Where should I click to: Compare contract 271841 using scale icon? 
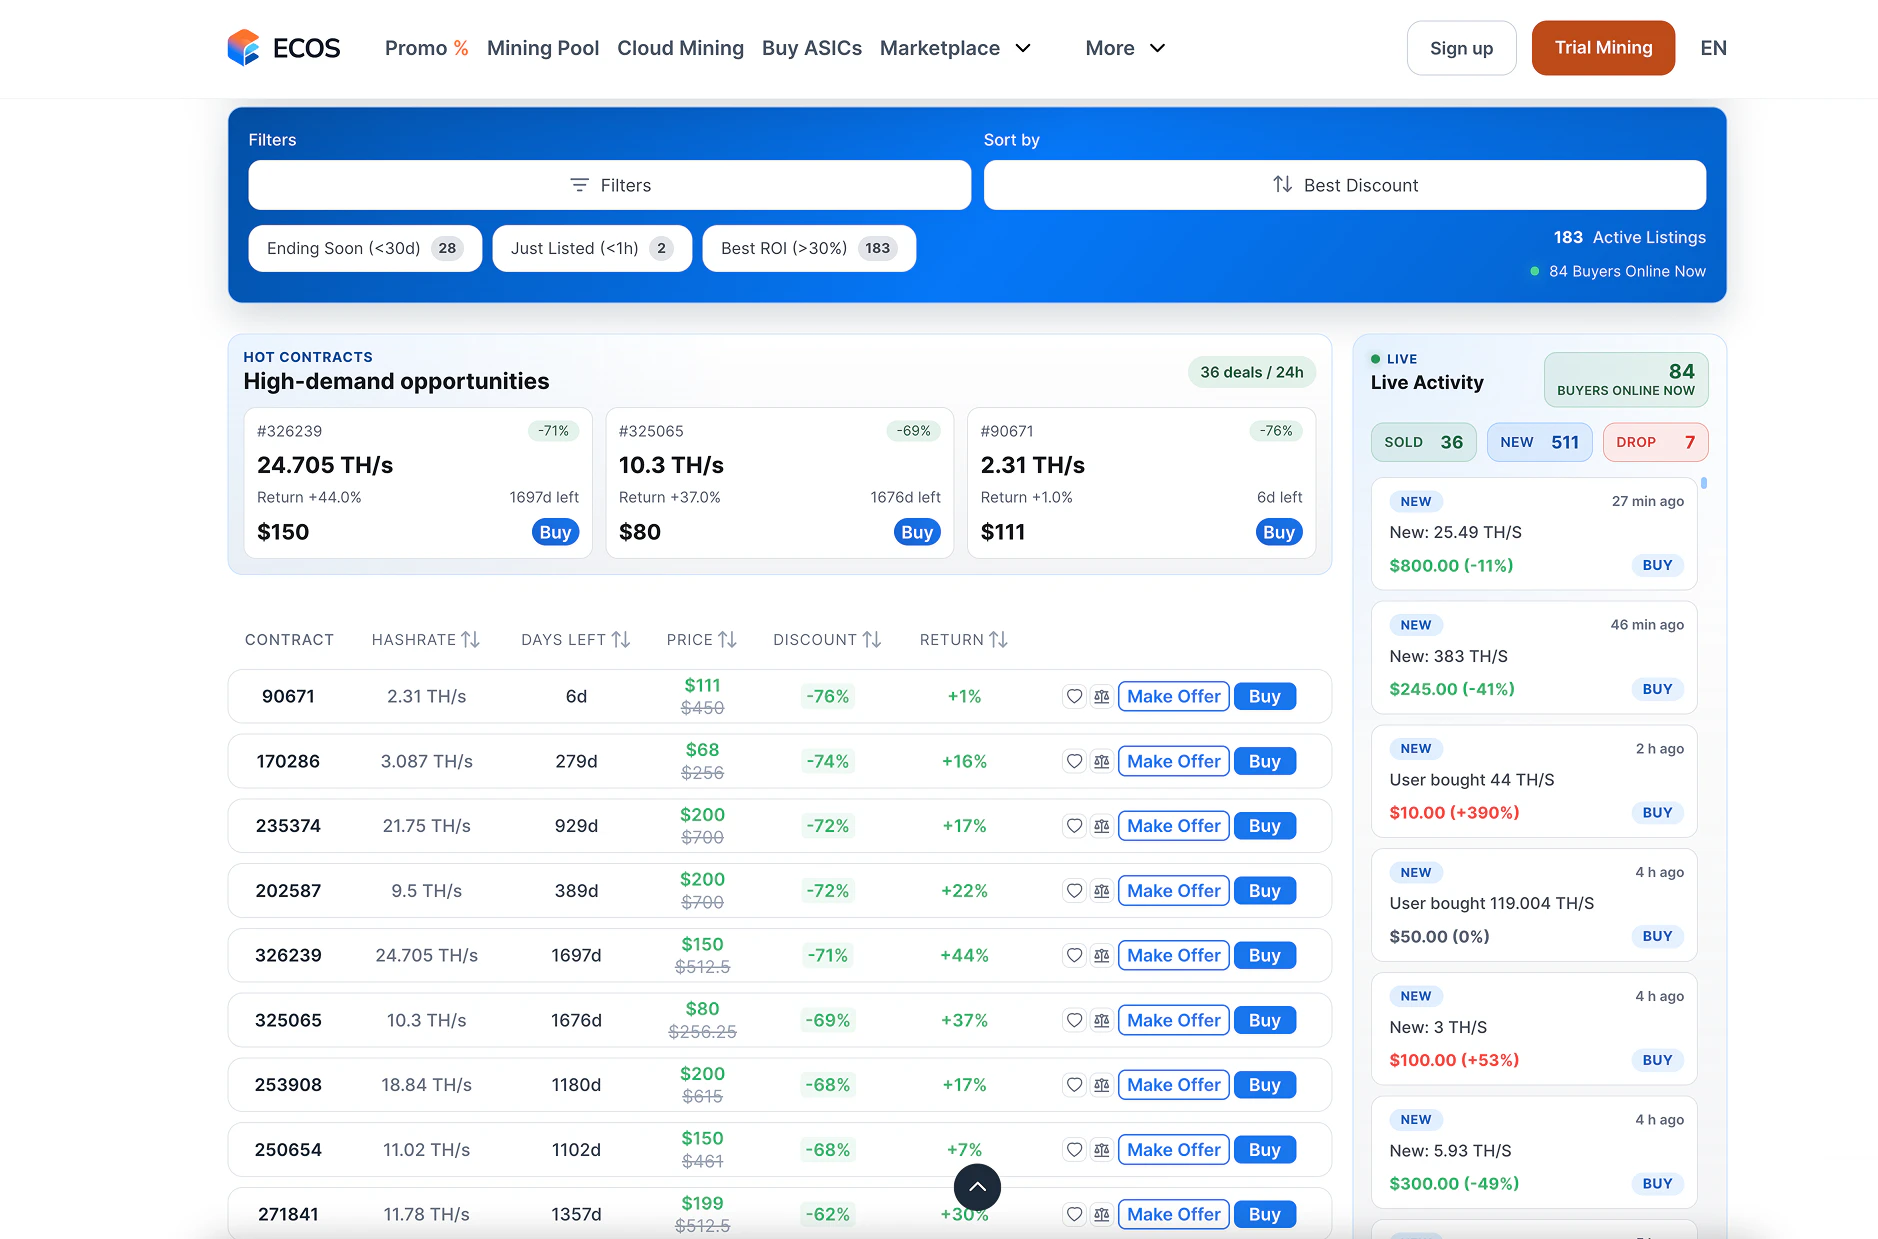pos(1101,1215)
